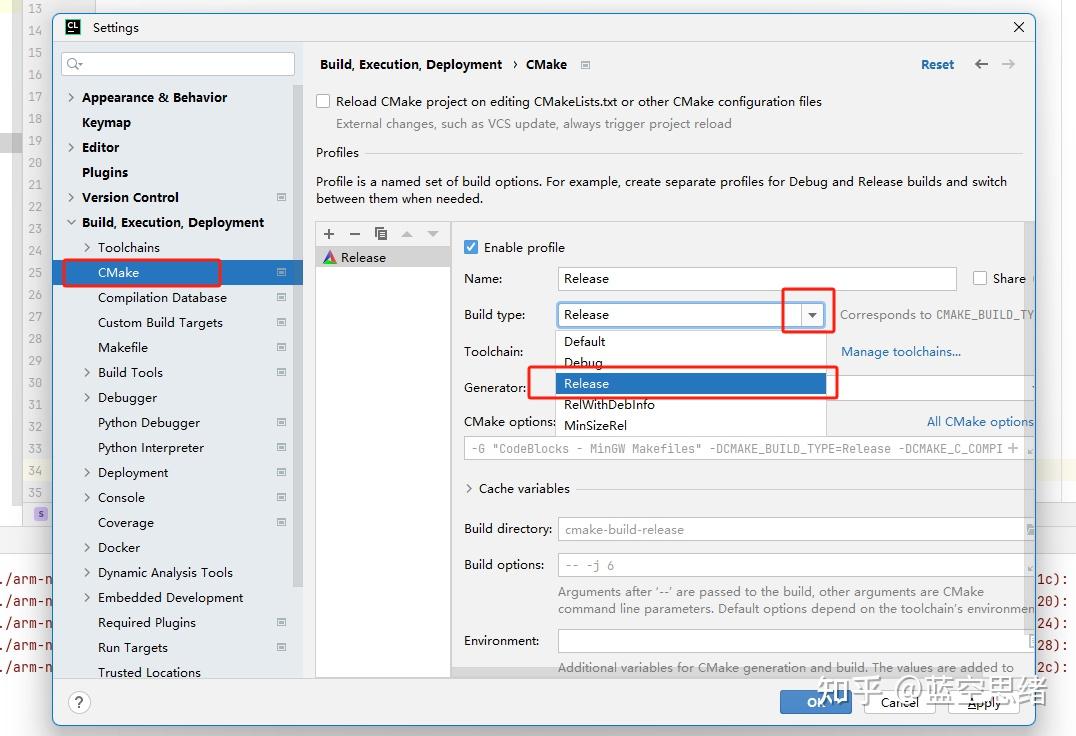
Task: Open the All CMake options link
Action: click(980, 422)
